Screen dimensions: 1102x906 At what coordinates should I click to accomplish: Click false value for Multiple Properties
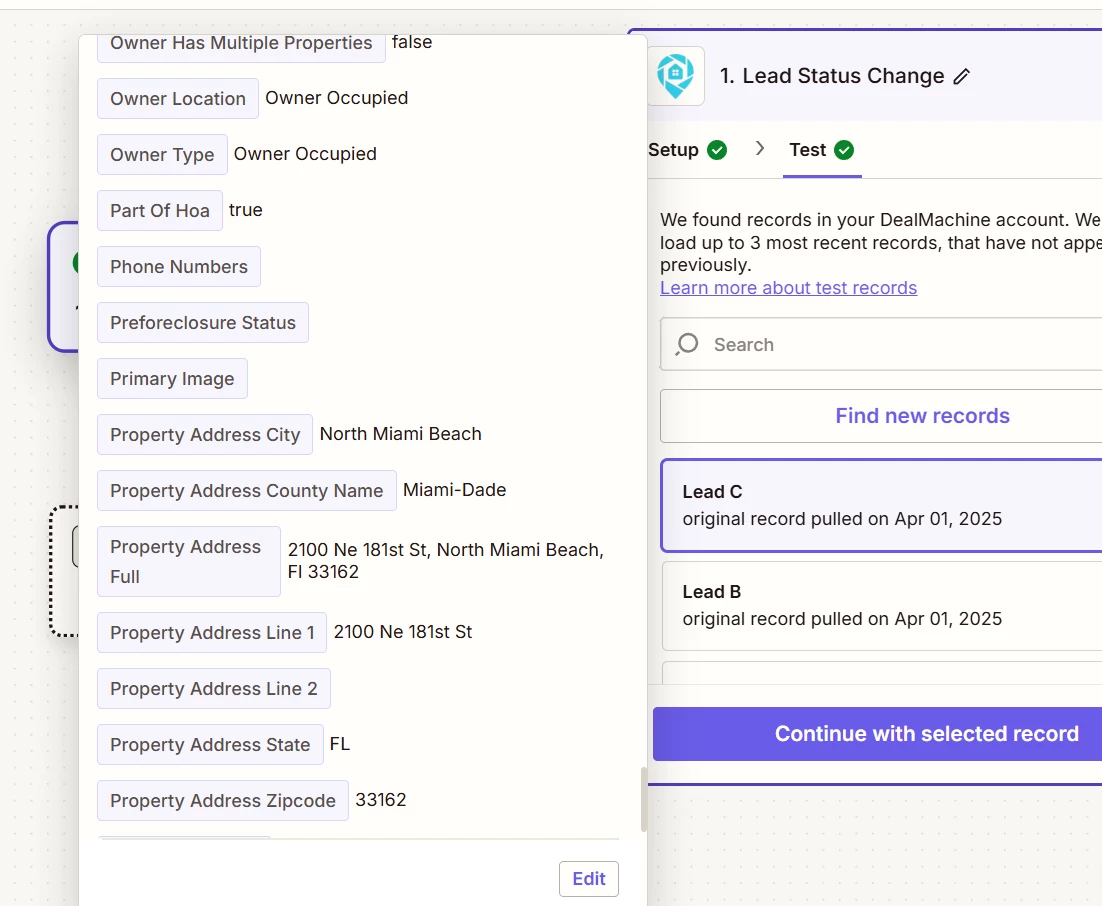(412, 42)
